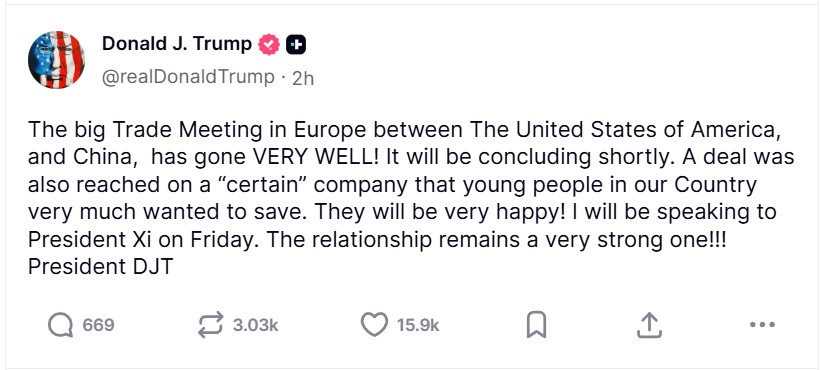Click the "President Xi on Friday" sentence
This screenshot has width=821, height=370.
point(143,240)
